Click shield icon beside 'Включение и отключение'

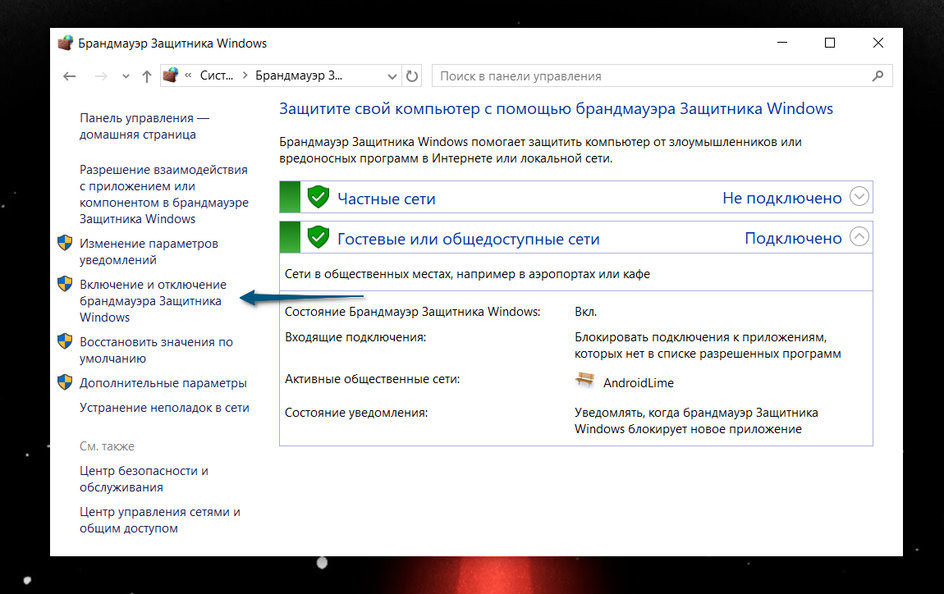[x=65, y=283]
